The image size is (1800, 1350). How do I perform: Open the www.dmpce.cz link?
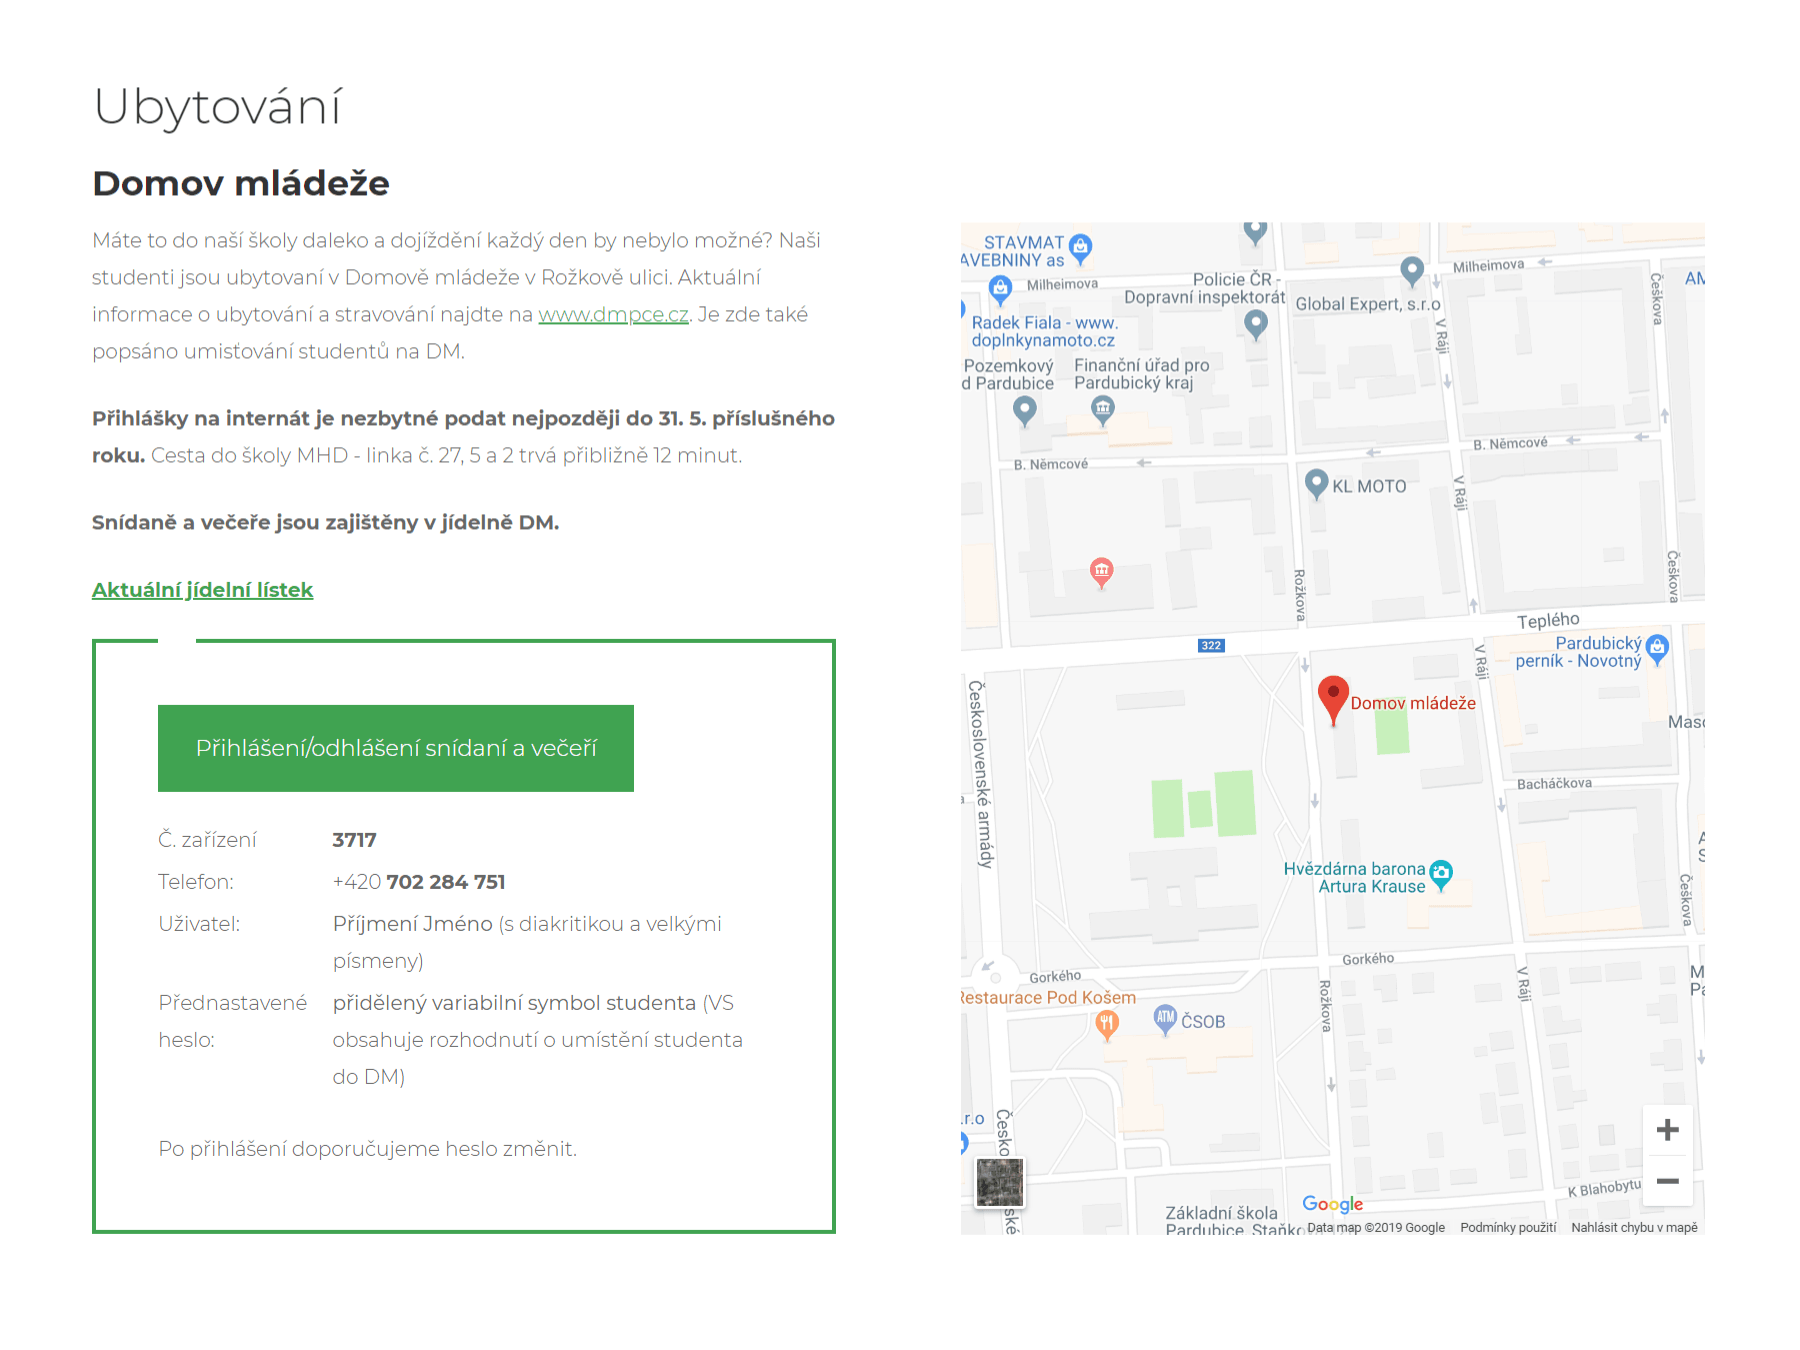click(613, 315)
